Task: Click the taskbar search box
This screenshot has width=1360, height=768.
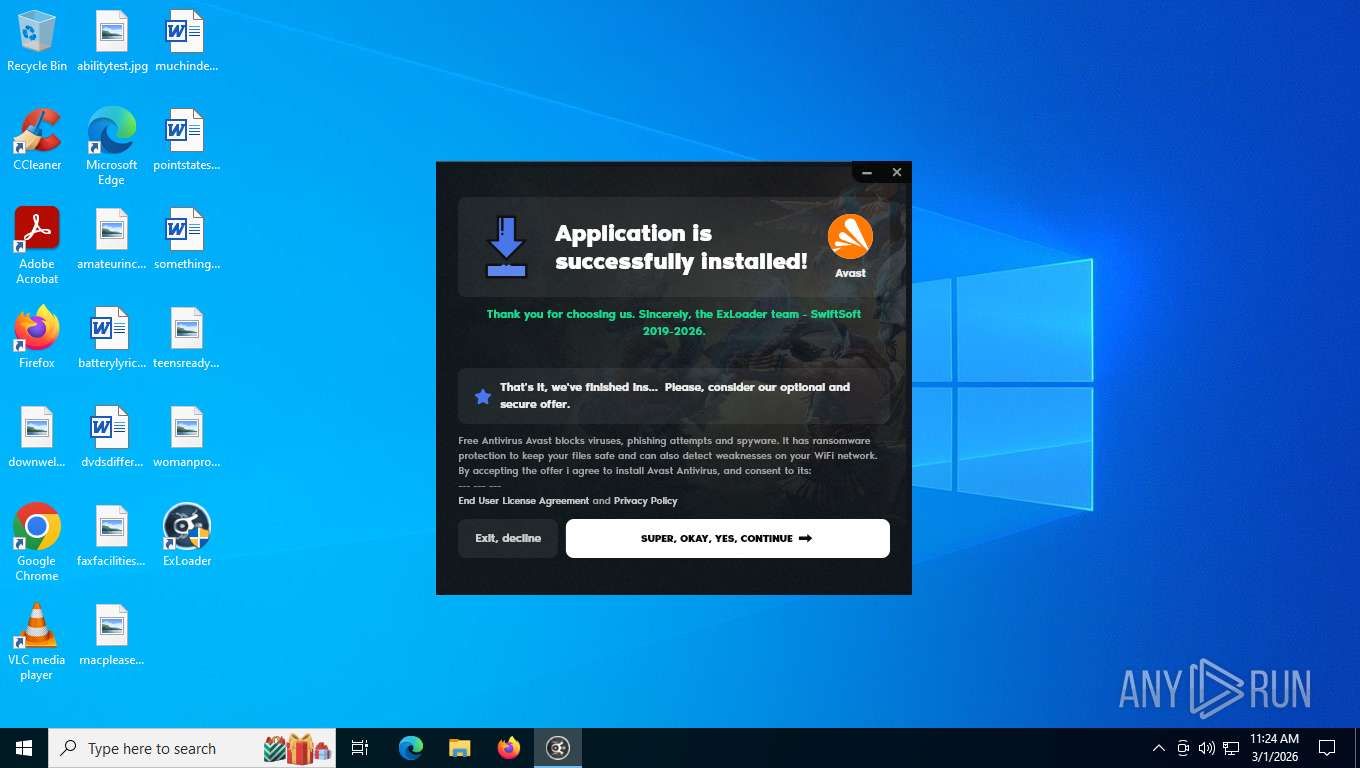Action: click(192, 748)
